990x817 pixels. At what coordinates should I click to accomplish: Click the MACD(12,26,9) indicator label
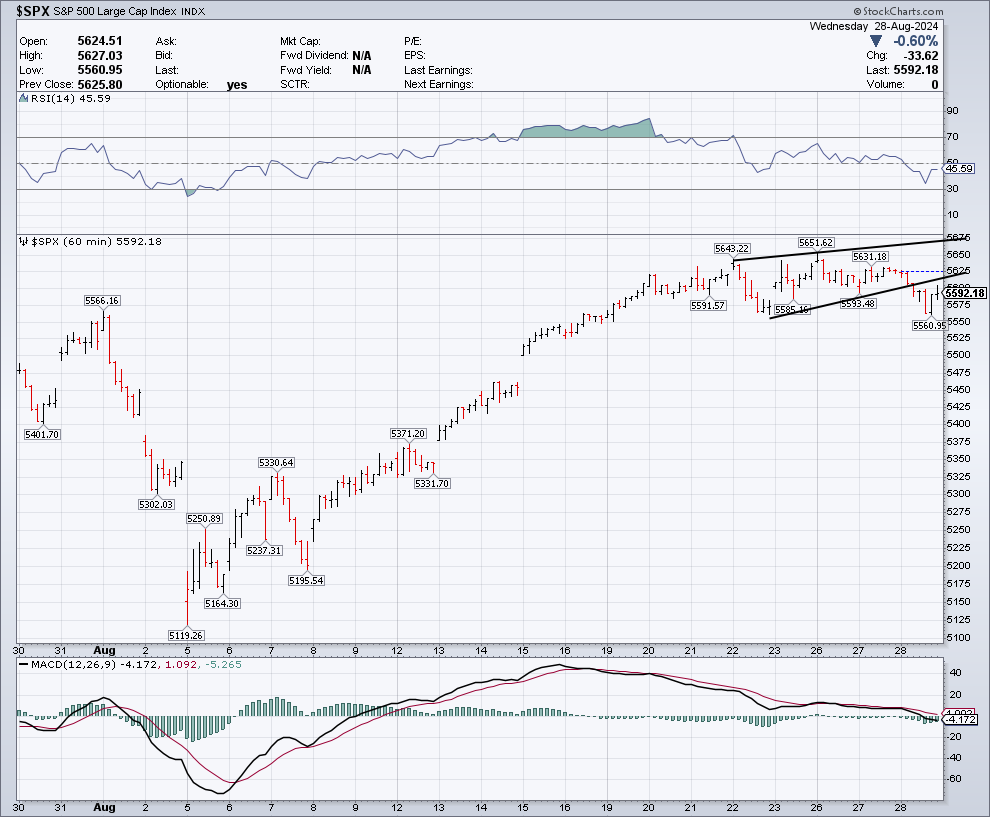point(73,664)
